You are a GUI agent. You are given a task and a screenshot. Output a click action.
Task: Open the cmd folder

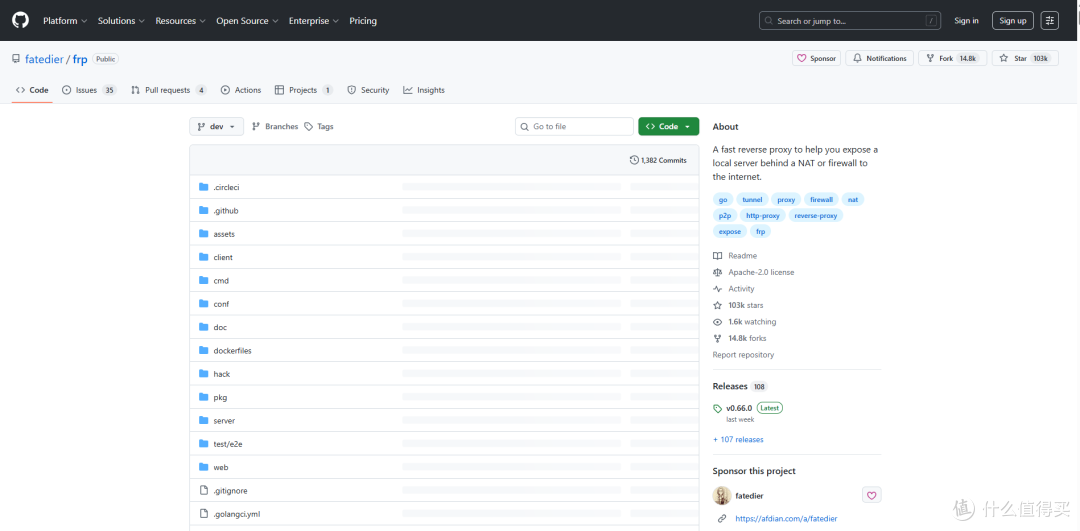click(x=221, y=281)
